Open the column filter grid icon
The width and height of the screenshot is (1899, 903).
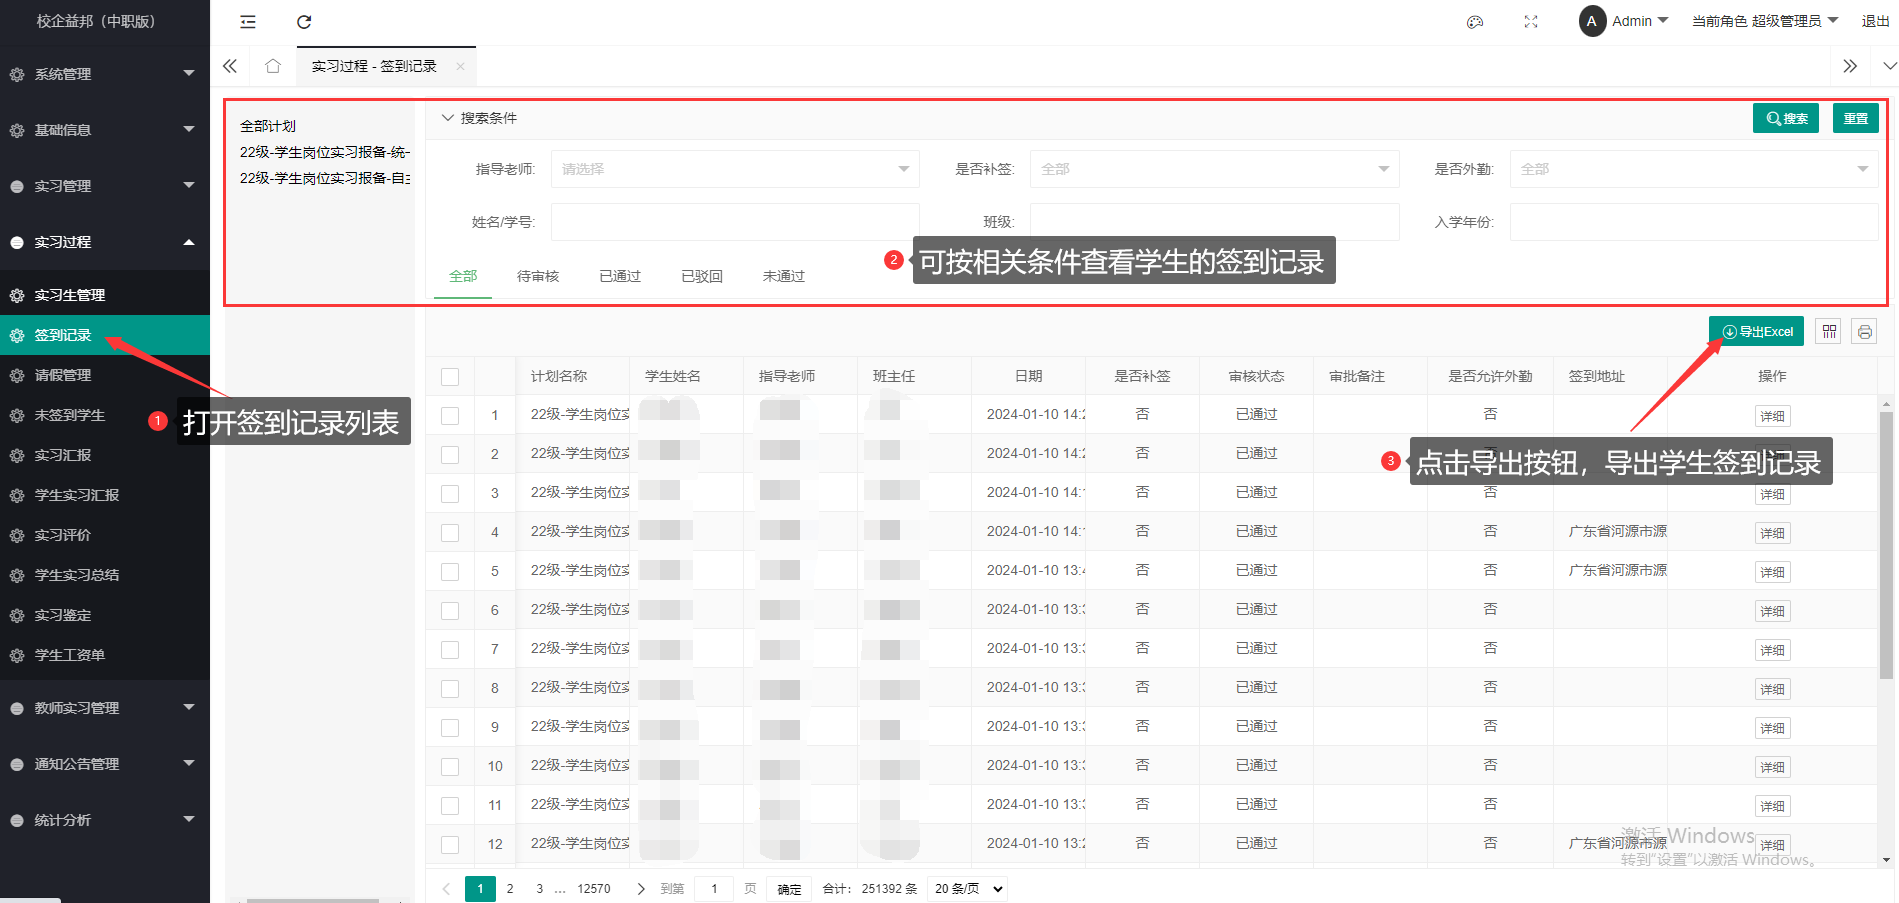pyautogui.click(x=1829, y=332)
